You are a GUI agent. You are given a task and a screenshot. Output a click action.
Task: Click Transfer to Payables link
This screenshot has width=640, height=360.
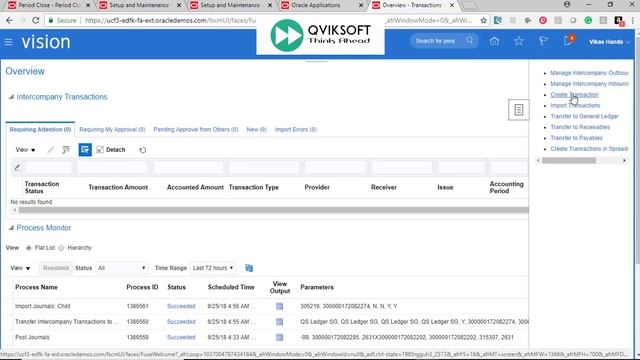(x=576, y=138)
